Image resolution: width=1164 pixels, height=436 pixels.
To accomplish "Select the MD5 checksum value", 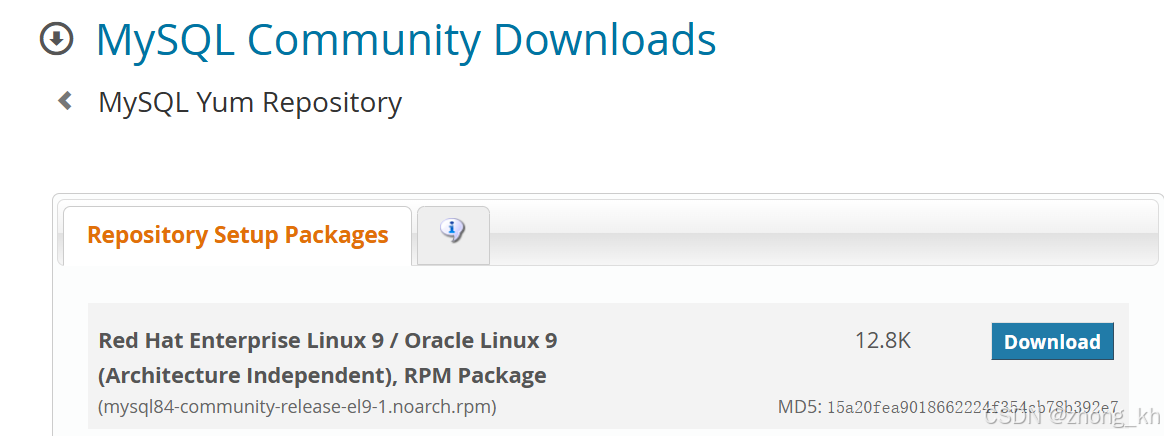I will coord(972,407).
